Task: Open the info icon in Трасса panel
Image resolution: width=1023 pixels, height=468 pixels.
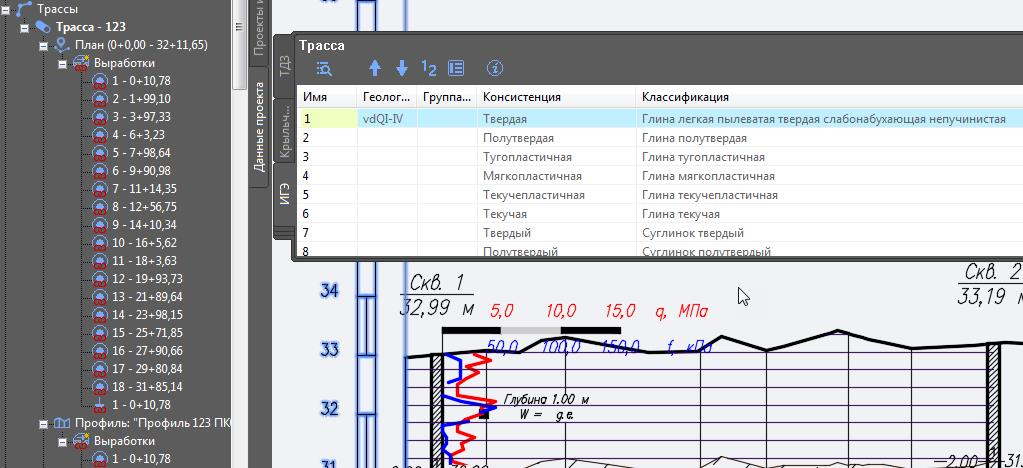Action: pos(495,68)
